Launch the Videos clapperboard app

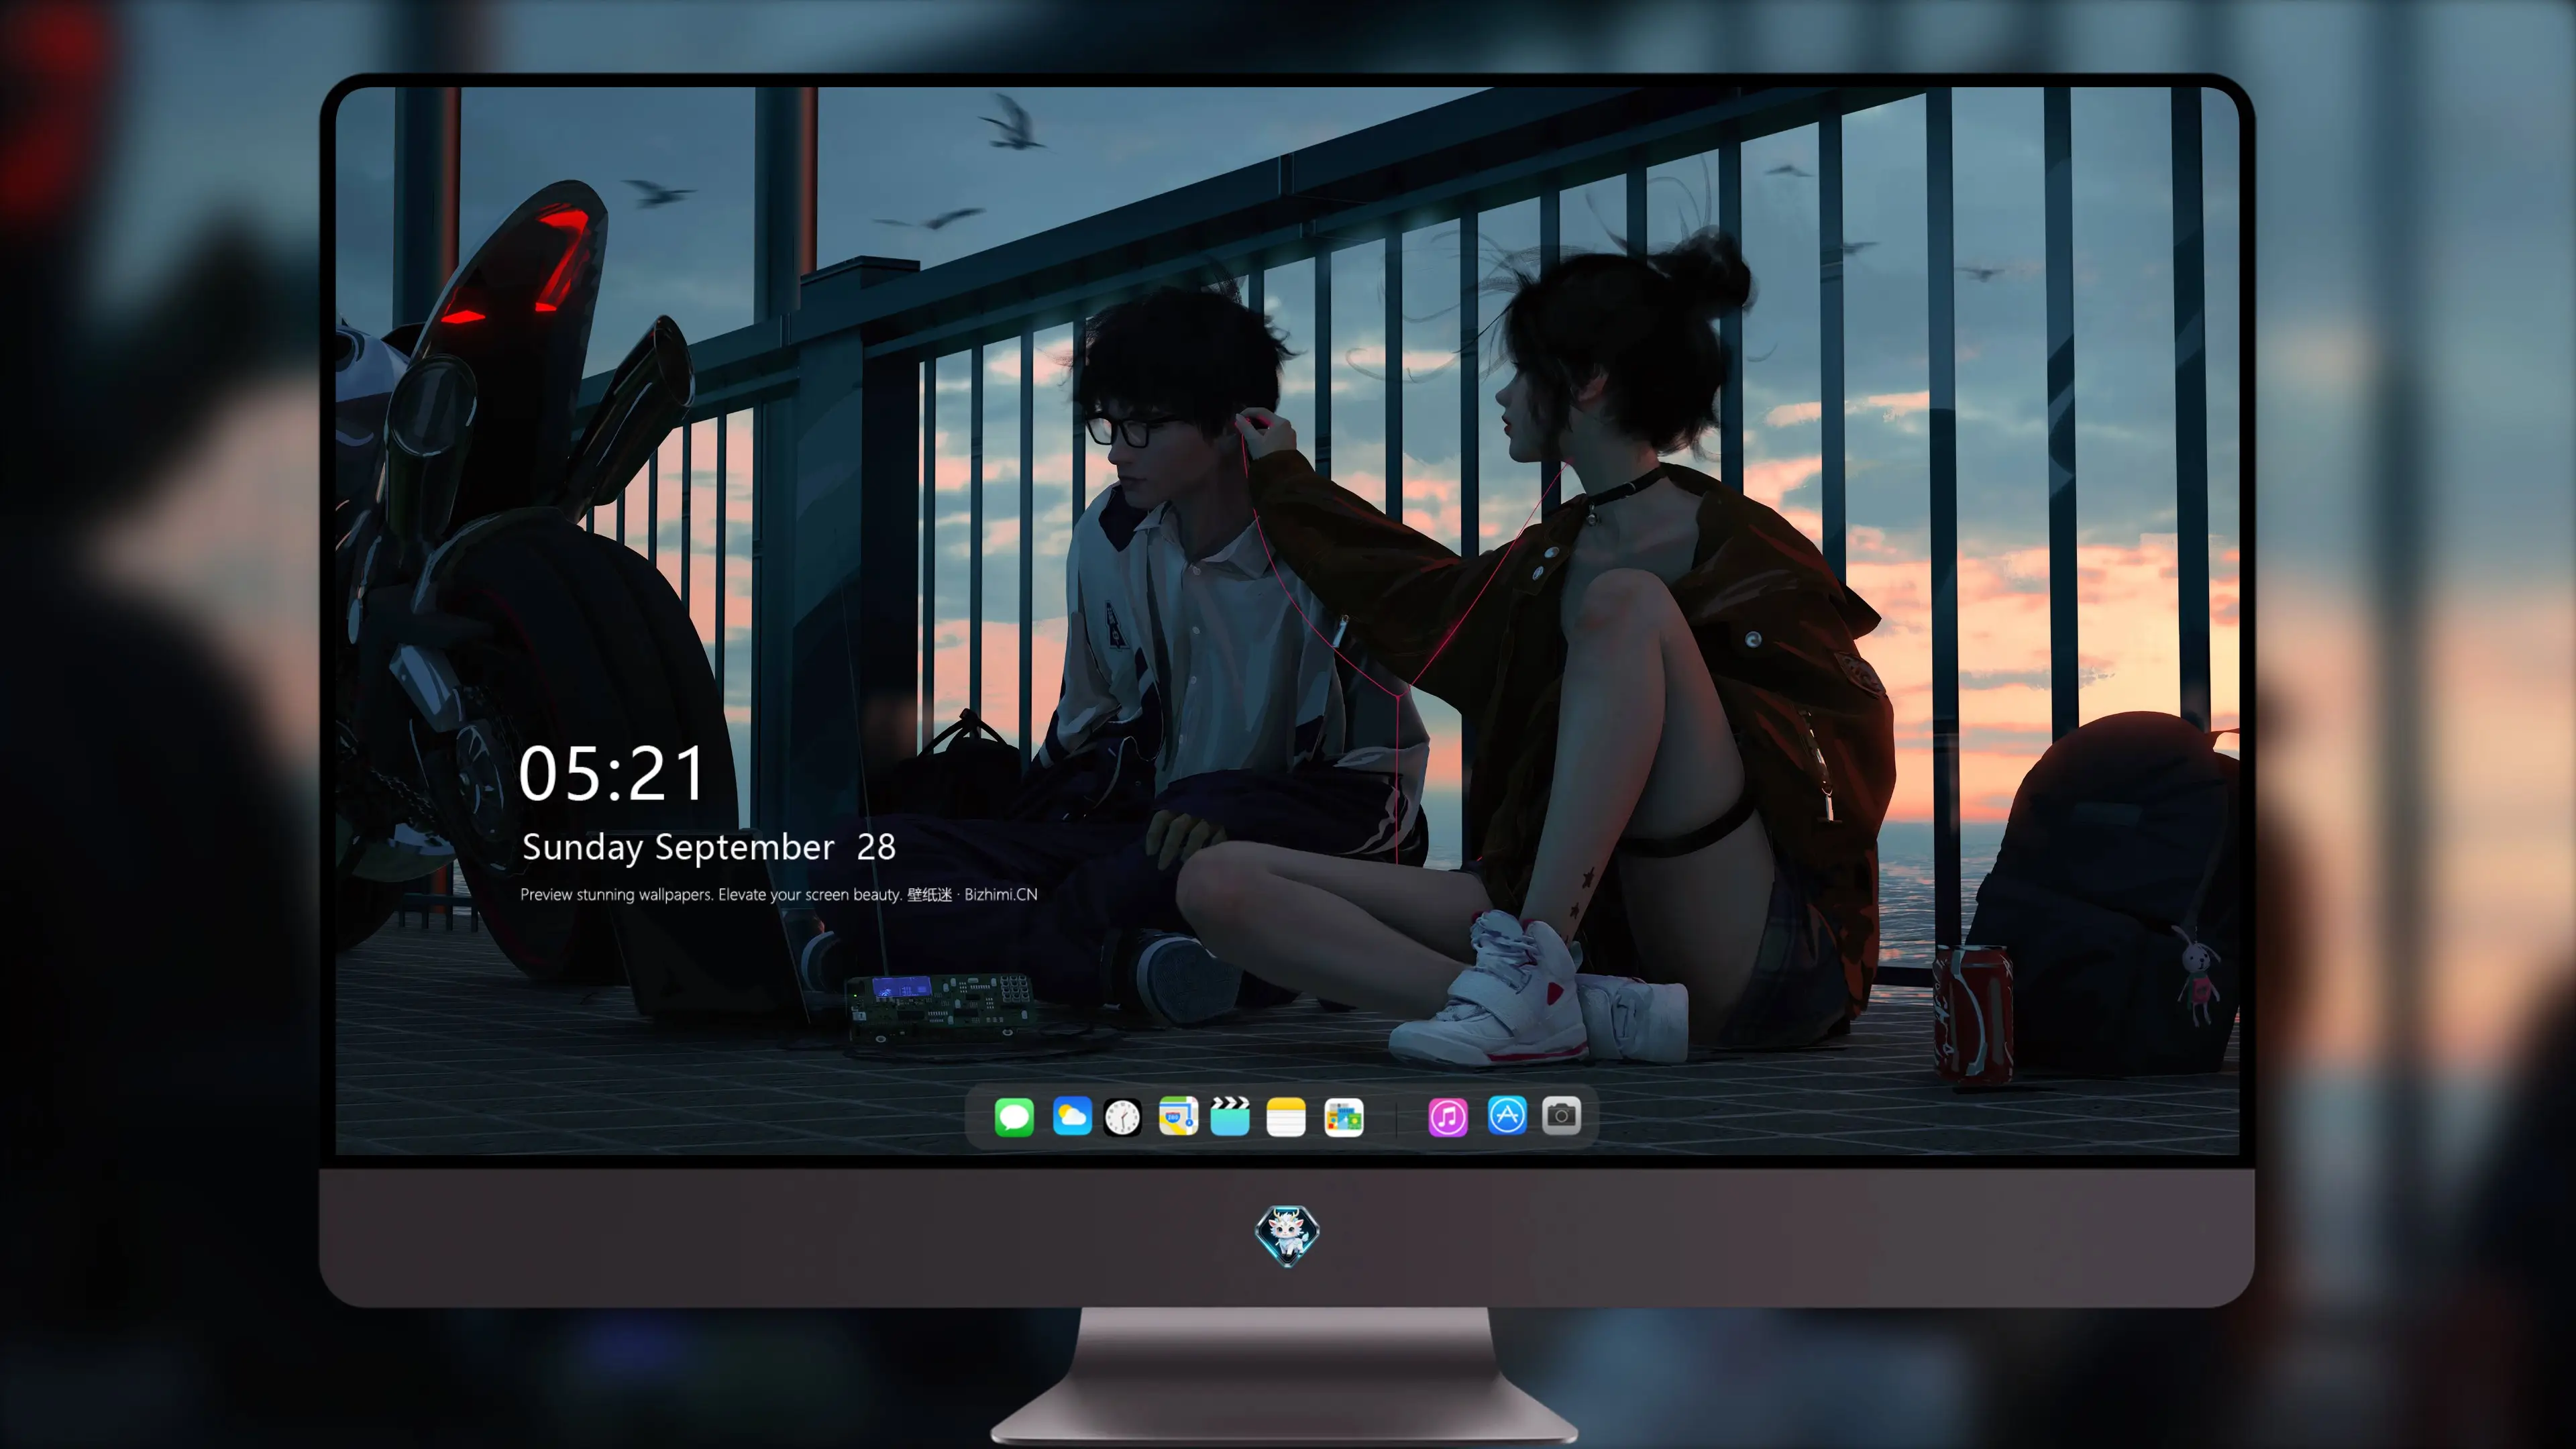click(1230, 1116)
